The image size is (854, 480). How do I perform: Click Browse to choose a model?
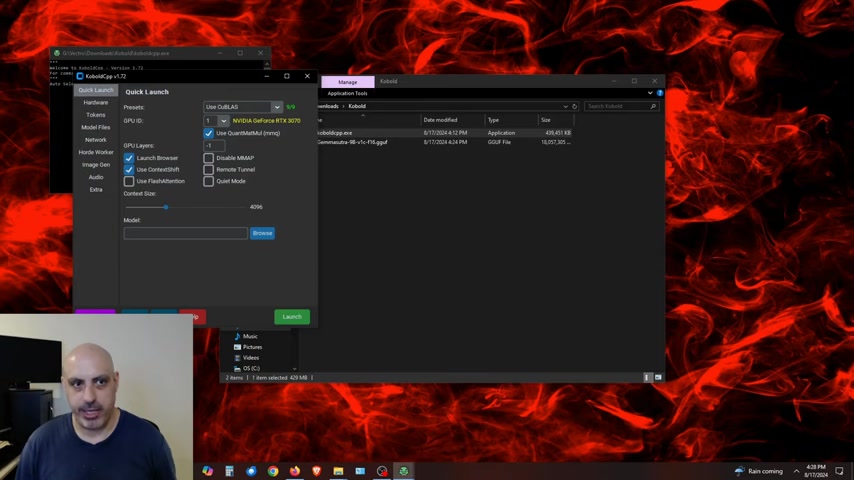click(x=263, y=233)
